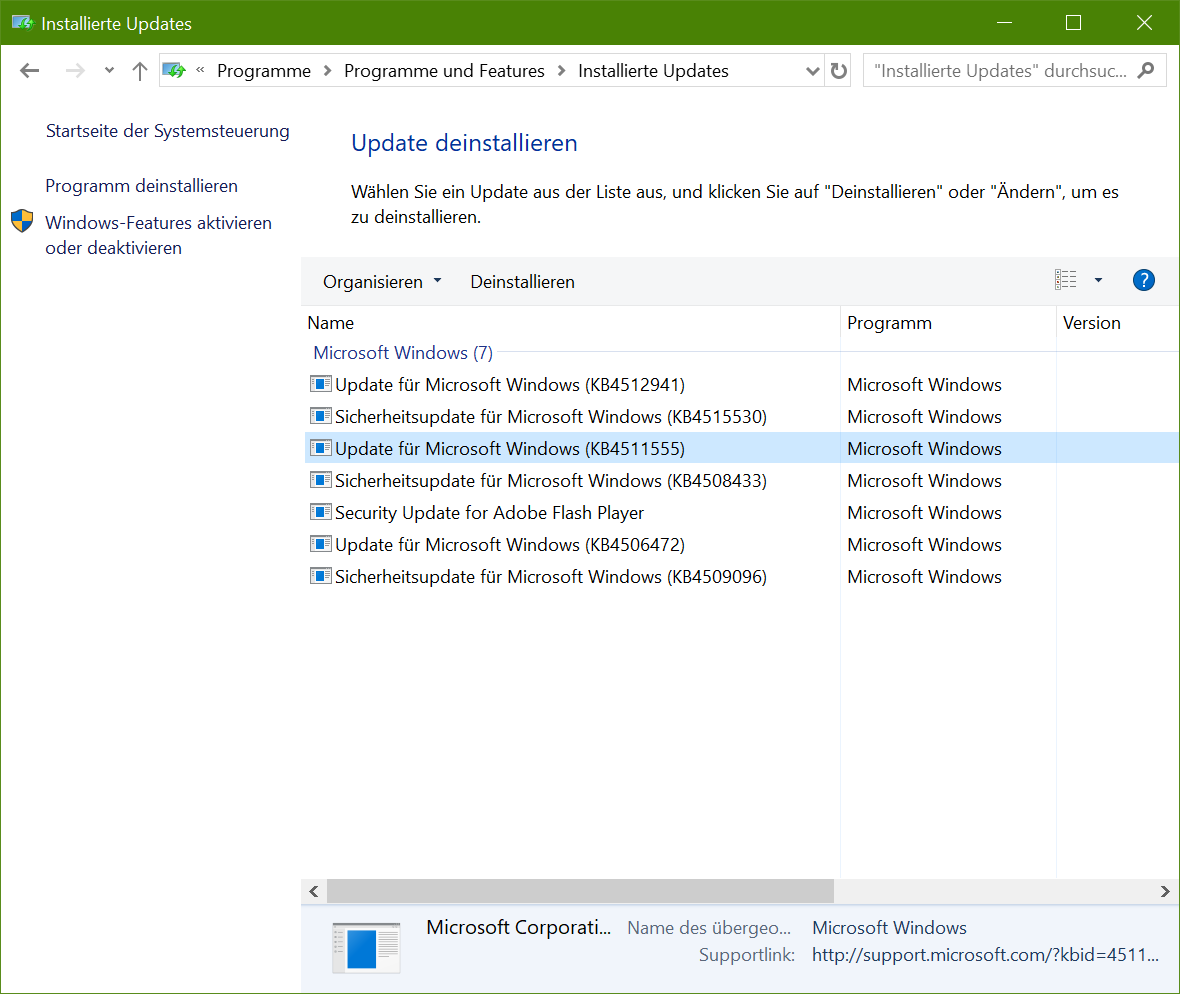Click the support.microsoft.com Supportlink URL
1180x994 pixels.
click(985, 955)
